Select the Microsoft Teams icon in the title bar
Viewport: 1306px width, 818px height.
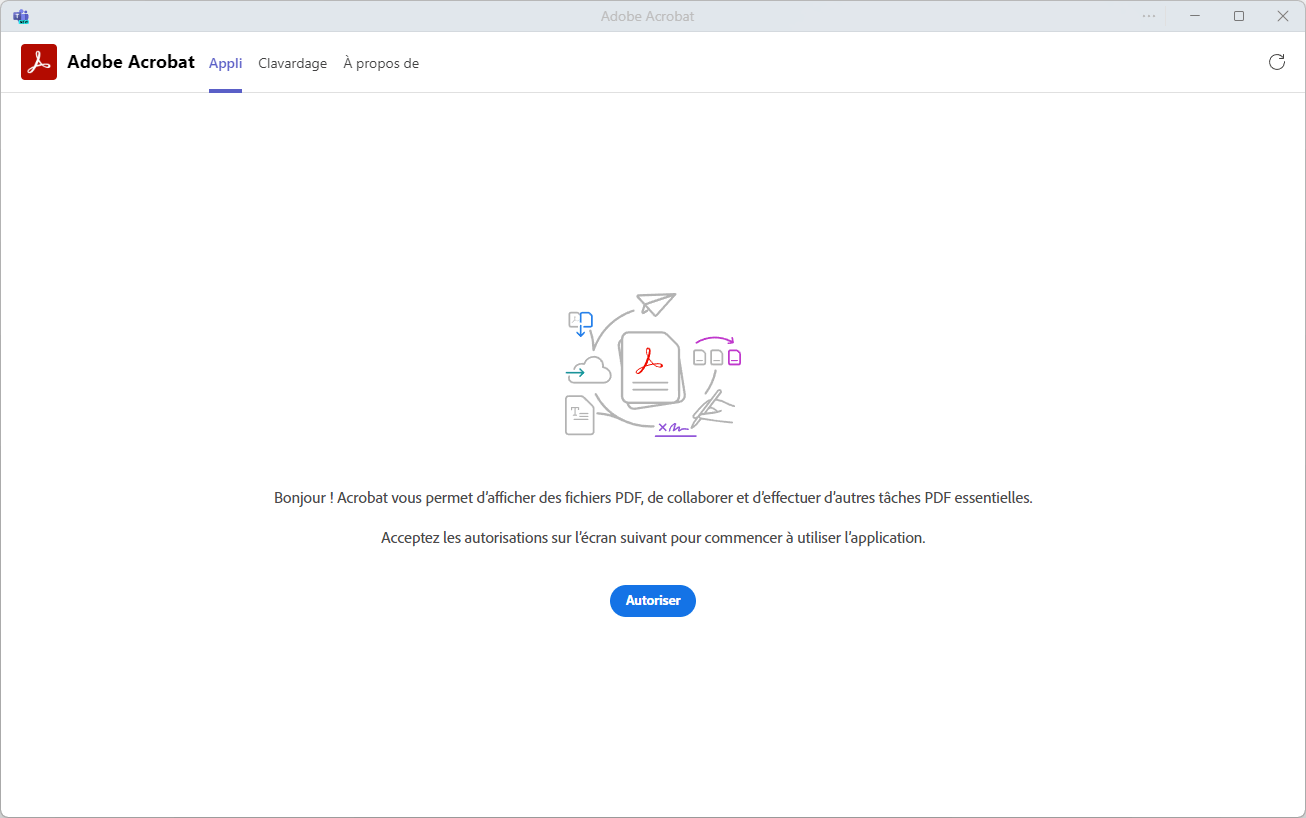pyautogui.click(x=20, y=15)
